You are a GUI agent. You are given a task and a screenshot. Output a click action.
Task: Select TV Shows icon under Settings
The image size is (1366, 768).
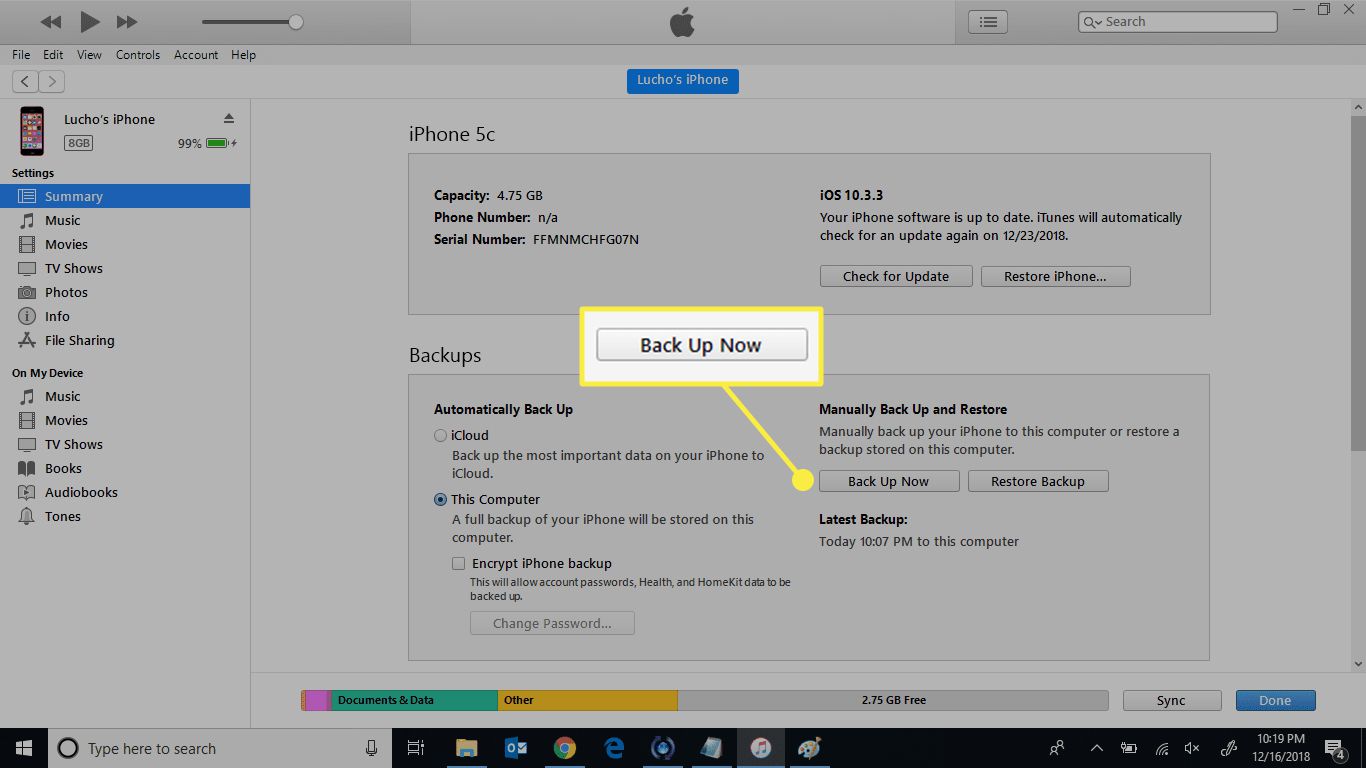[x=27, y=268]
